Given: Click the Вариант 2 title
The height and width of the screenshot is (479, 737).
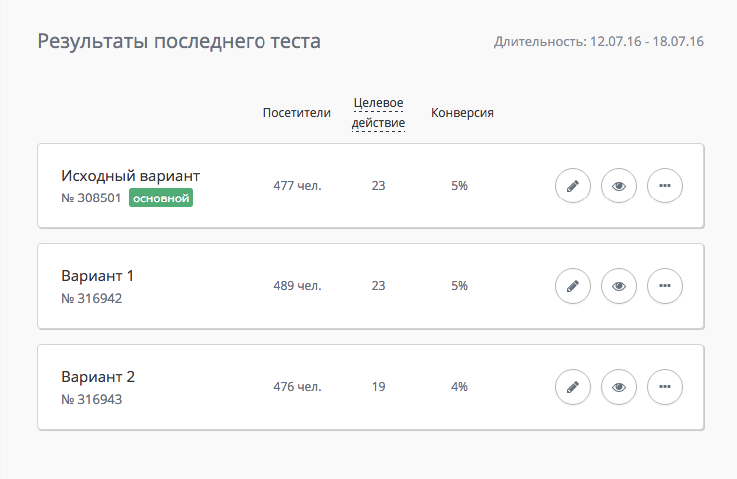Looking at the screenshot, I should pyautogui.click(x=98, y=377).
